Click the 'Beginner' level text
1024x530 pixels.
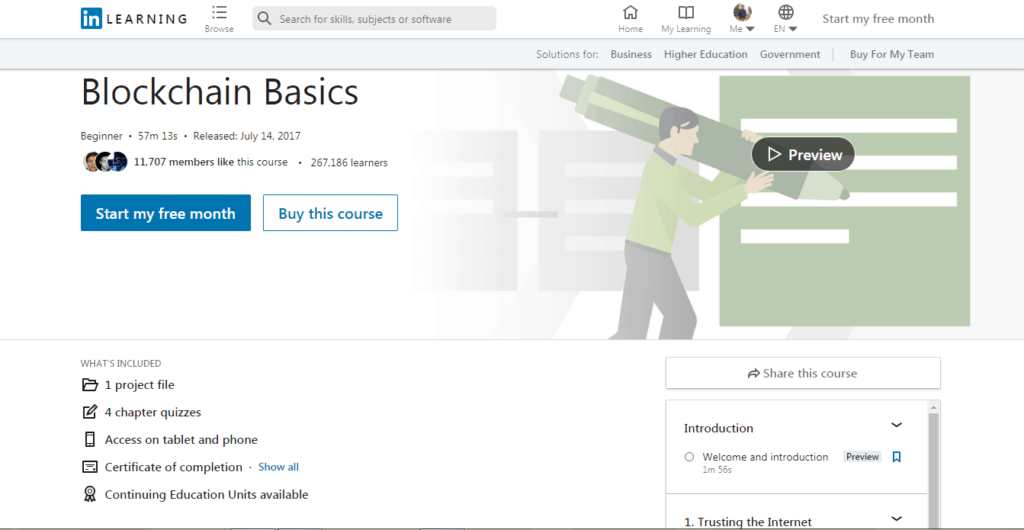pos(101,136)
